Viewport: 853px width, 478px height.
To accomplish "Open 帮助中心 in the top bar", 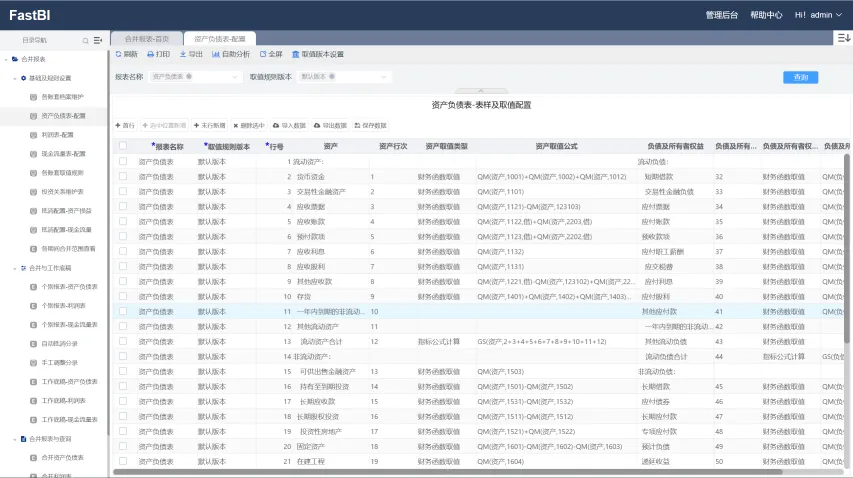I will [766, 15].
